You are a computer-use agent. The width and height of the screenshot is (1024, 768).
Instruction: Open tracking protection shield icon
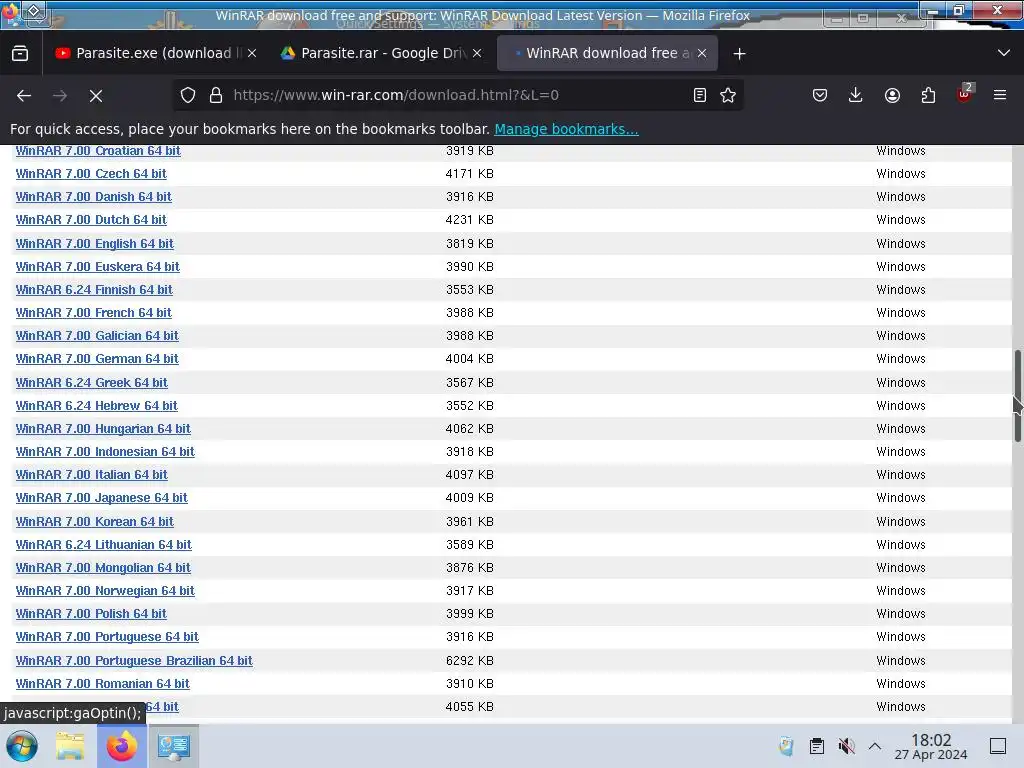coord(188,95)
